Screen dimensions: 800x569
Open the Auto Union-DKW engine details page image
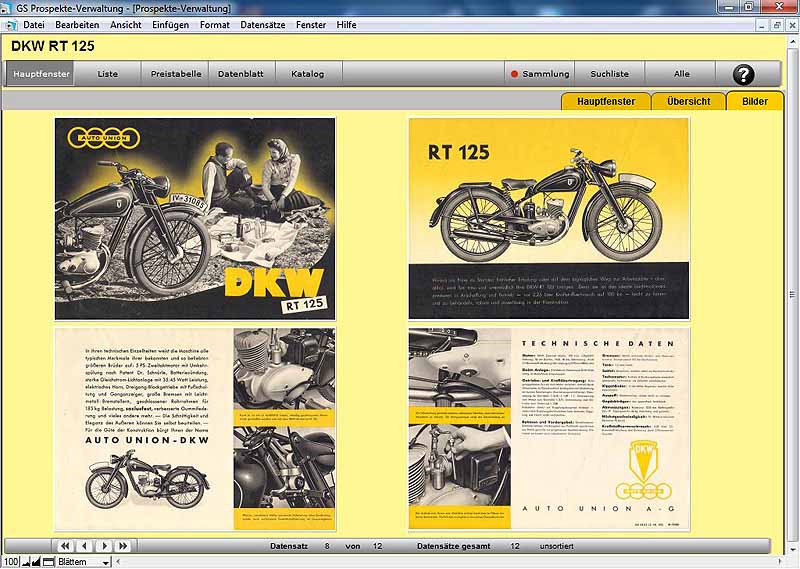[195, 429]
